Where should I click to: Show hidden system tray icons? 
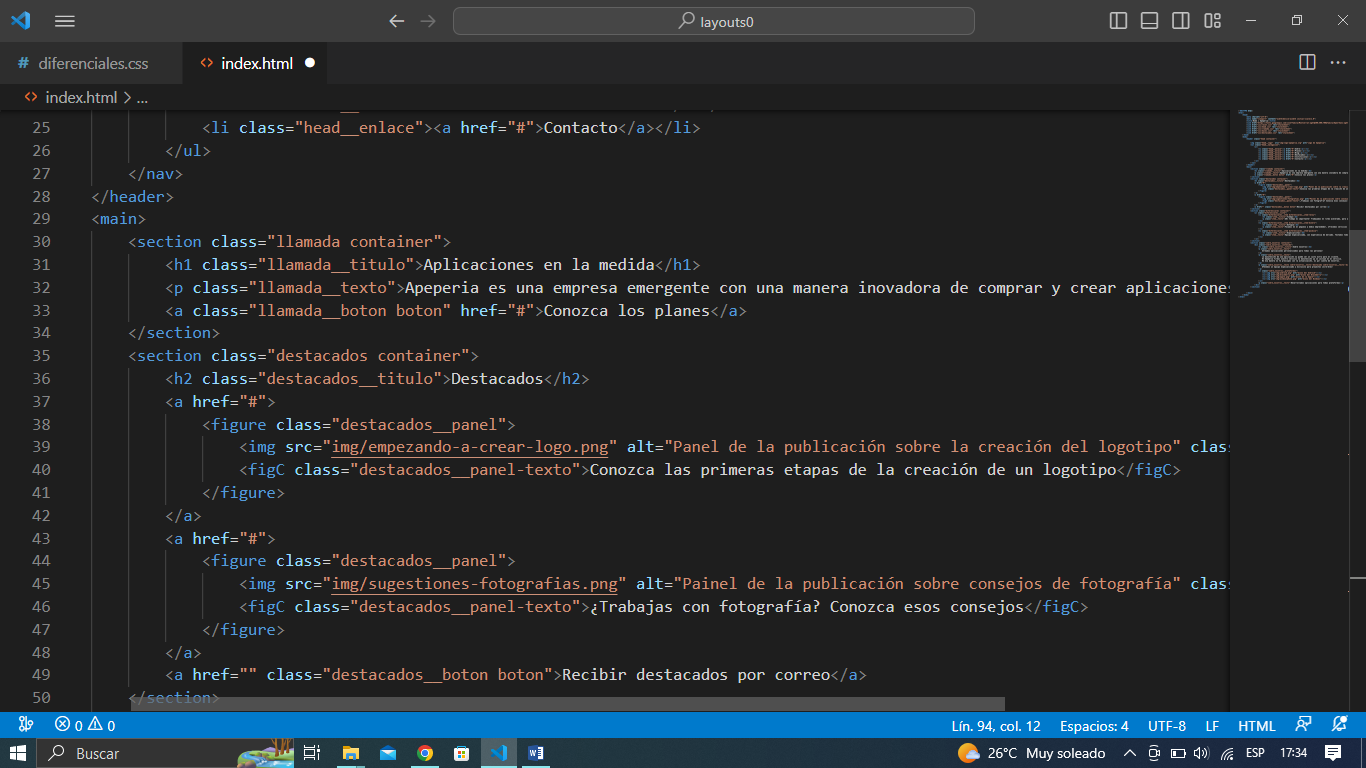click(x=1130, y=753)
